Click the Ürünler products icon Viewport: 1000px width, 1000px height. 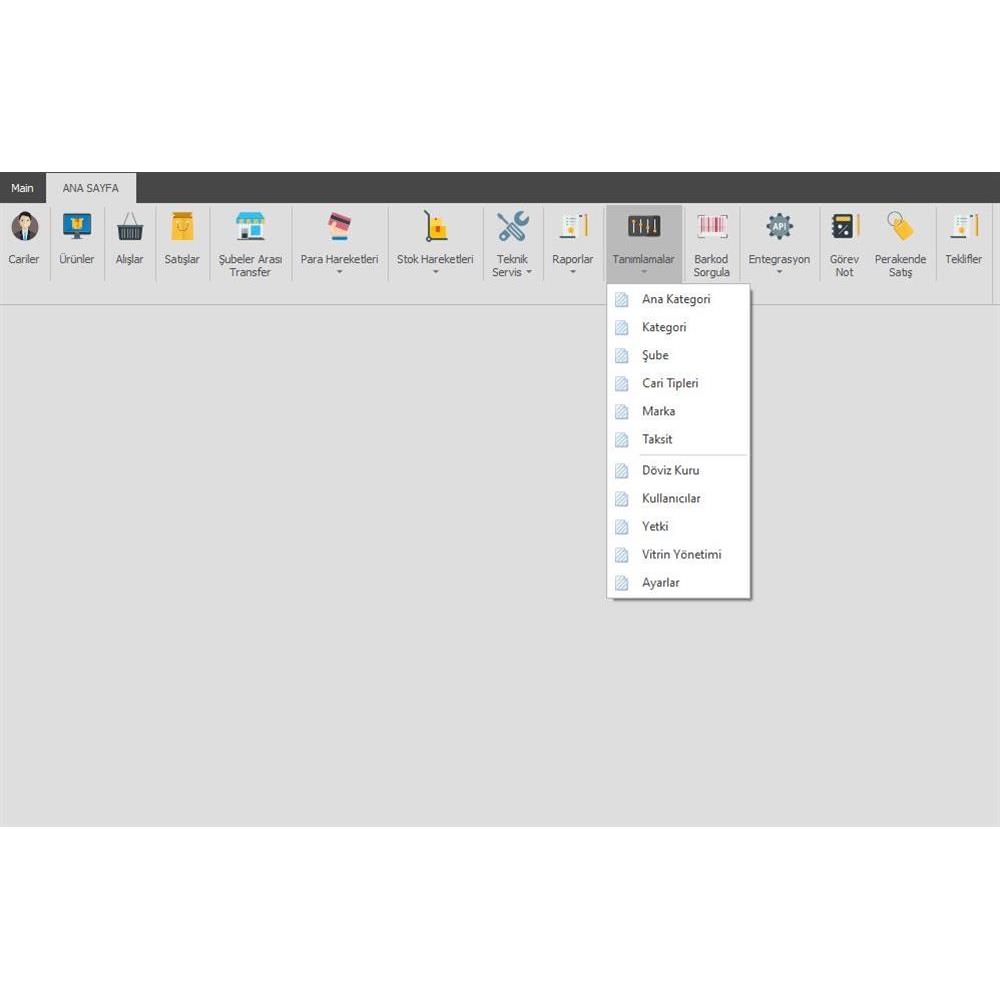[x=77, y=228]
